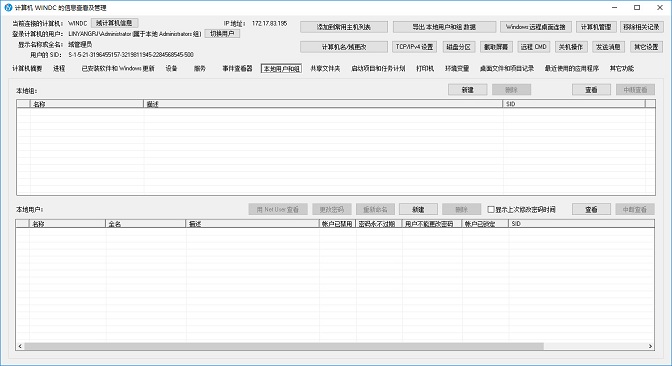Click the 关机操作 shutdown button
This screenshot has width=672, height=366.
click(571, 47)
